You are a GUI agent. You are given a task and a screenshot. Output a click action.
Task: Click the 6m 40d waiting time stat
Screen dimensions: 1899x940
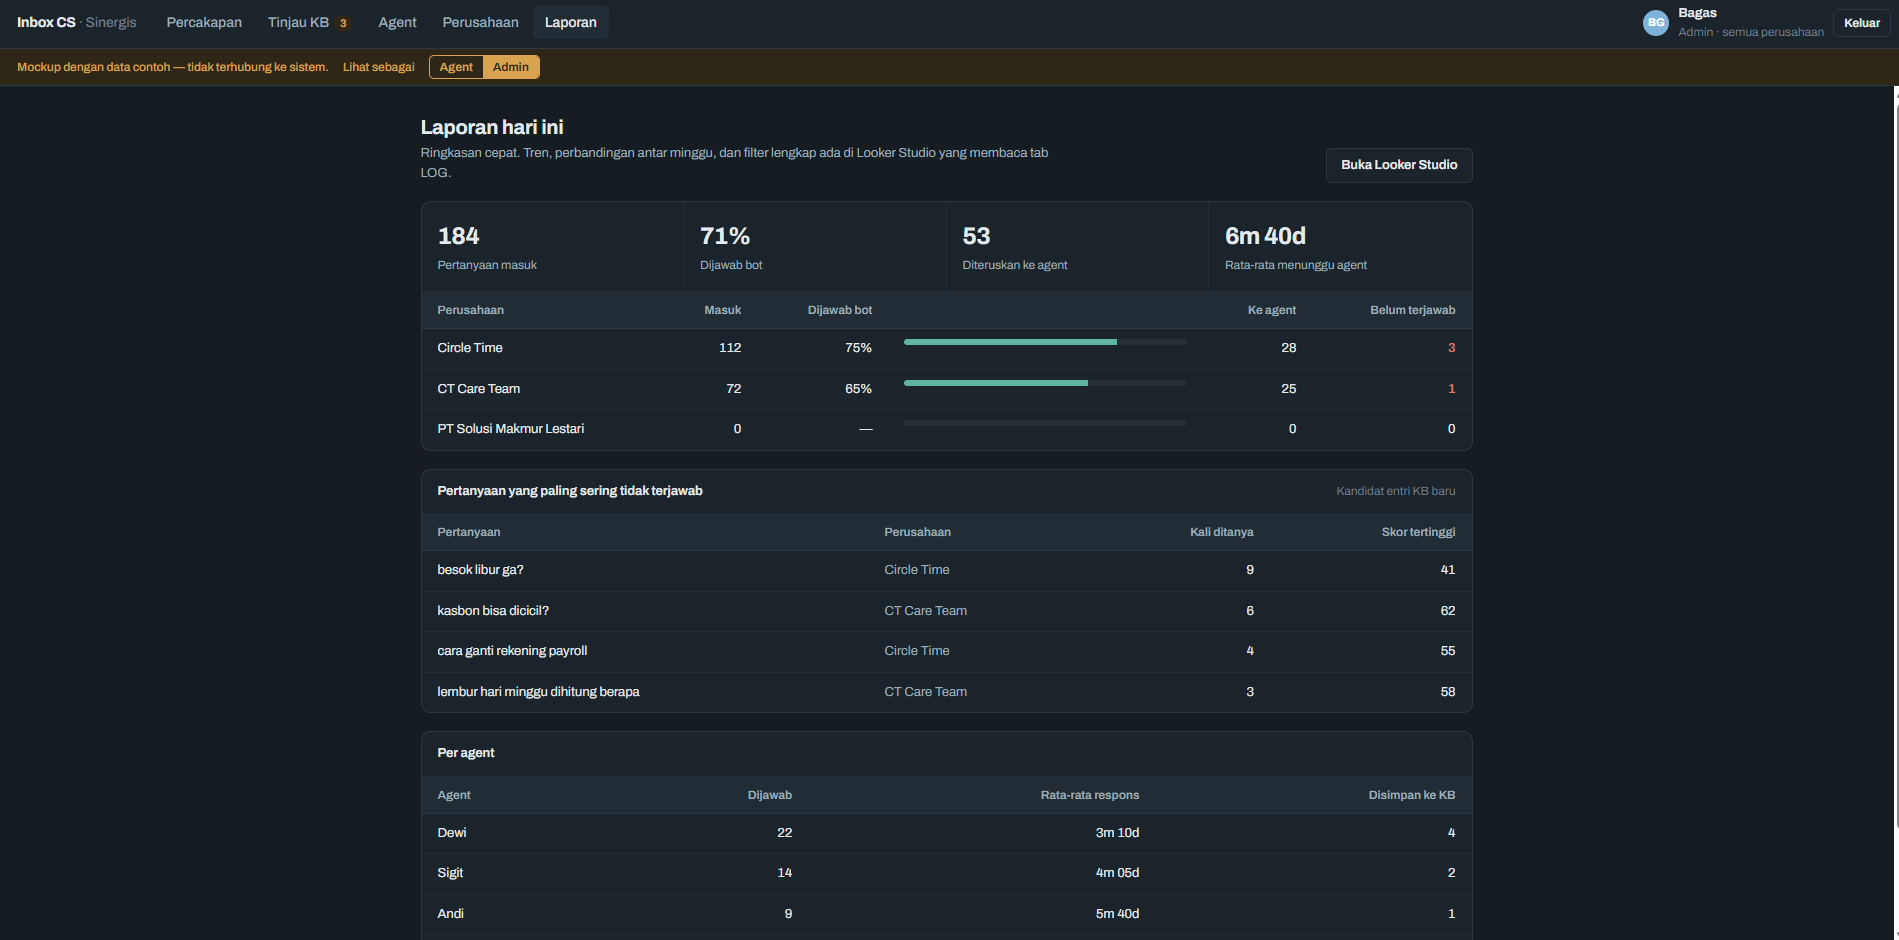click(1340, 247)
